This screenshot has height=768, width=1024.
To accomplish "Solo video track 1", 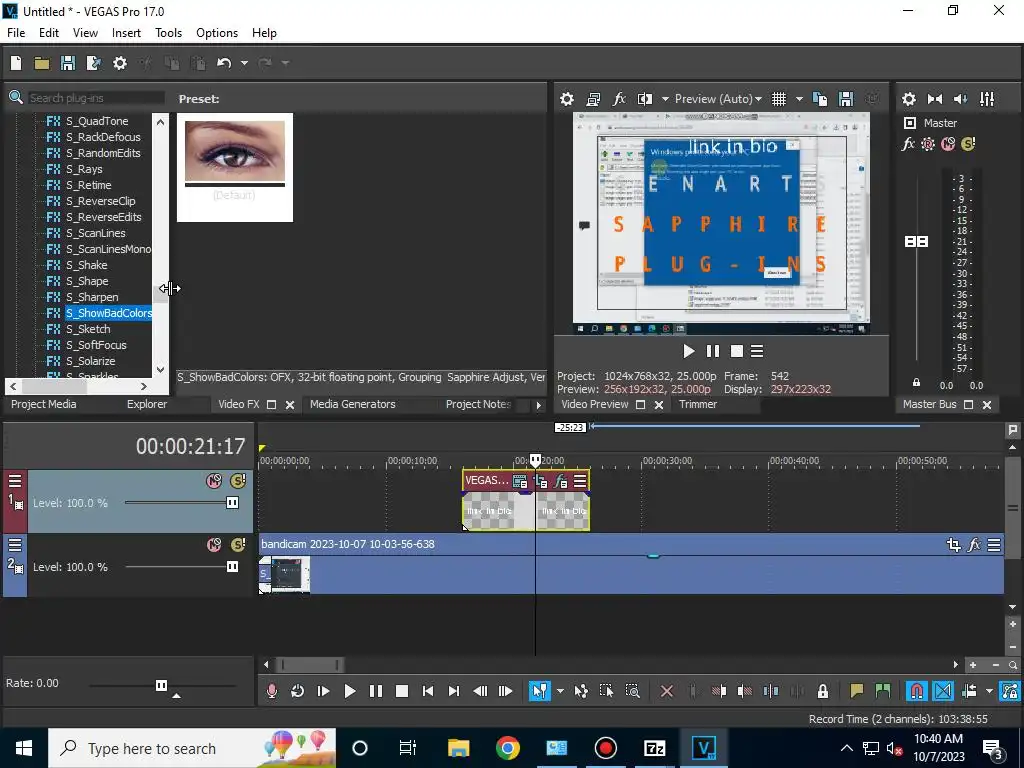I will tap(238, 481).
